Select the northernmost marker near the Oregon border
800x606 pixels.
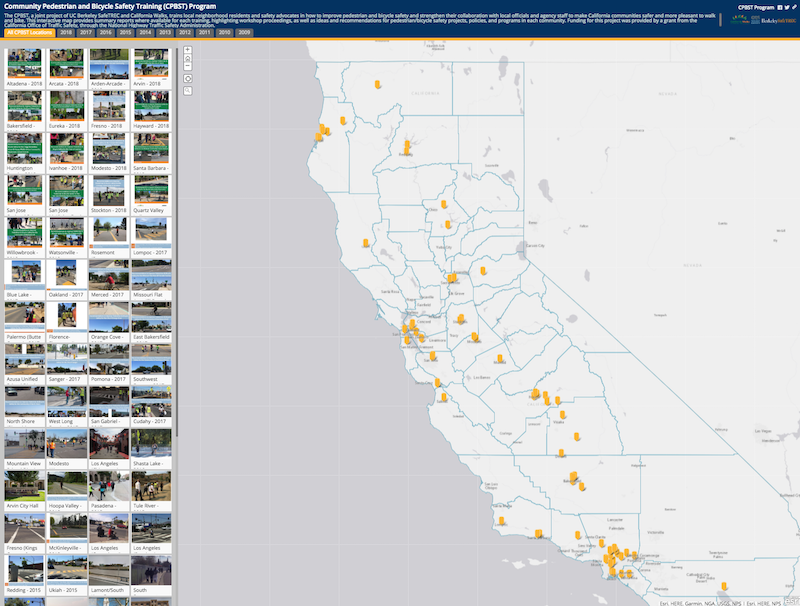[378, 84]
